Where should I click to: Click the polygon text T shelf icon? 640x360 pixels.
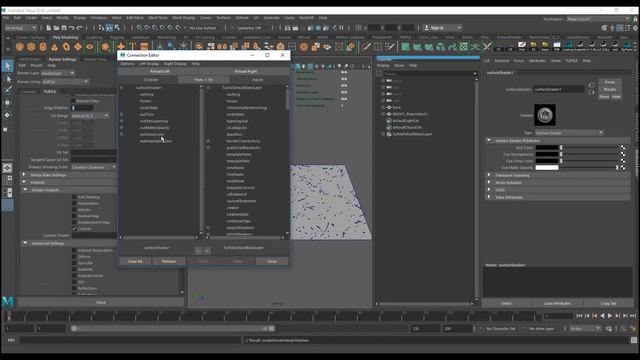coord(133,47)
